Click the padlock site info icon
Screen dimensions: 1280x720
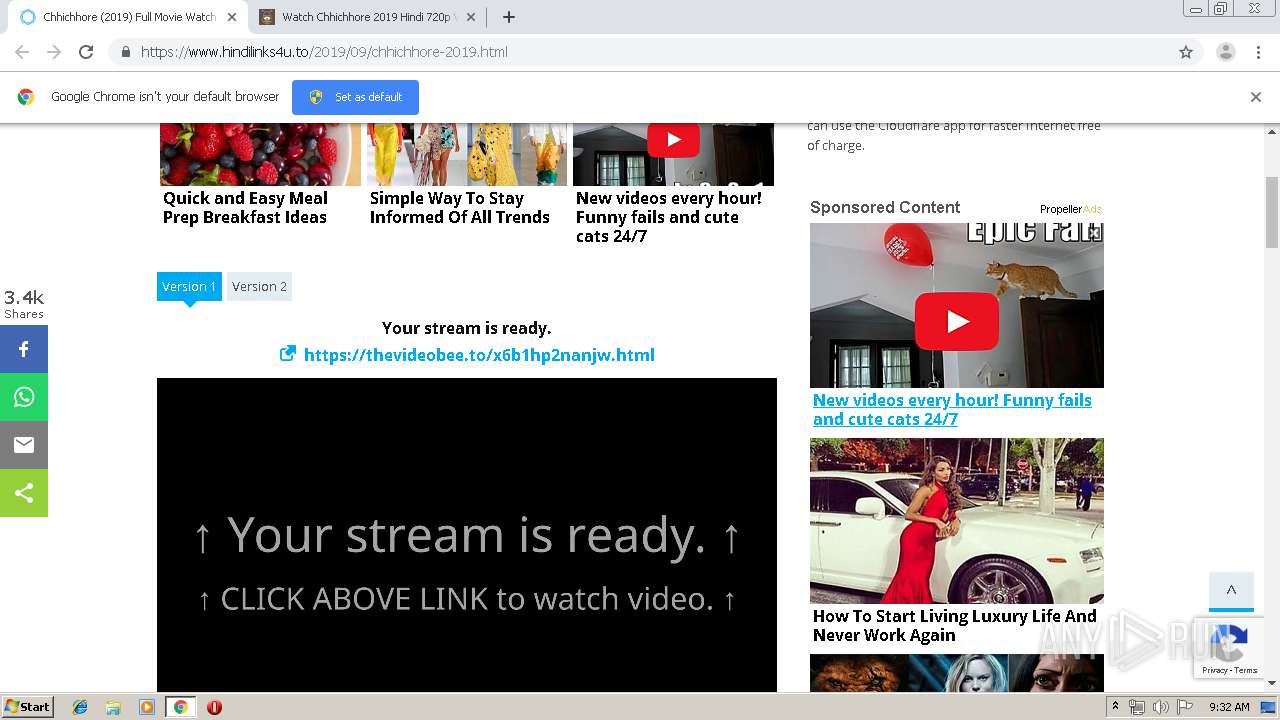coord(125,52)
